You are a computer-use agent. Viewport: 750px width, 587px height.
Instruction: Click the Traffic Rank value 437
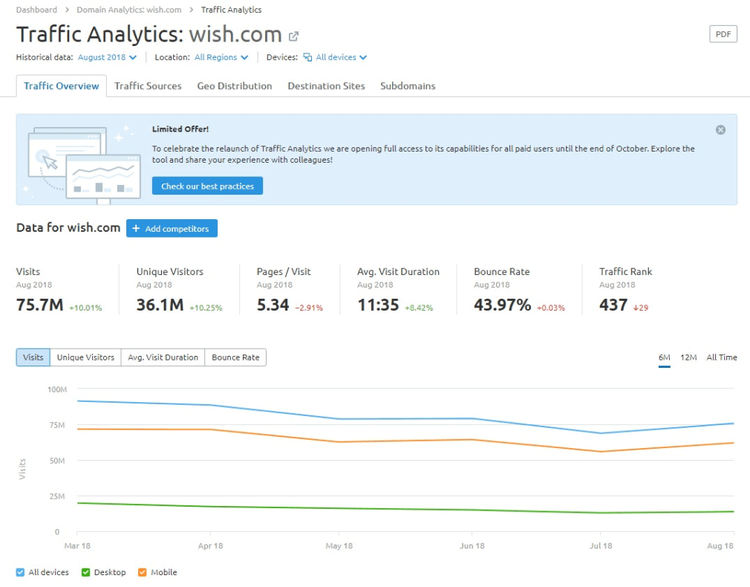point(613,305)
